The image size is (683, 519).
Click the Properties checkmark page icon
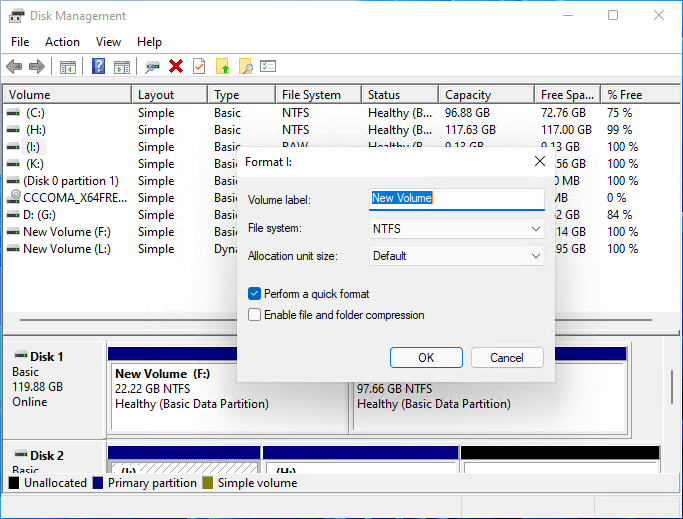click(199, 66)
